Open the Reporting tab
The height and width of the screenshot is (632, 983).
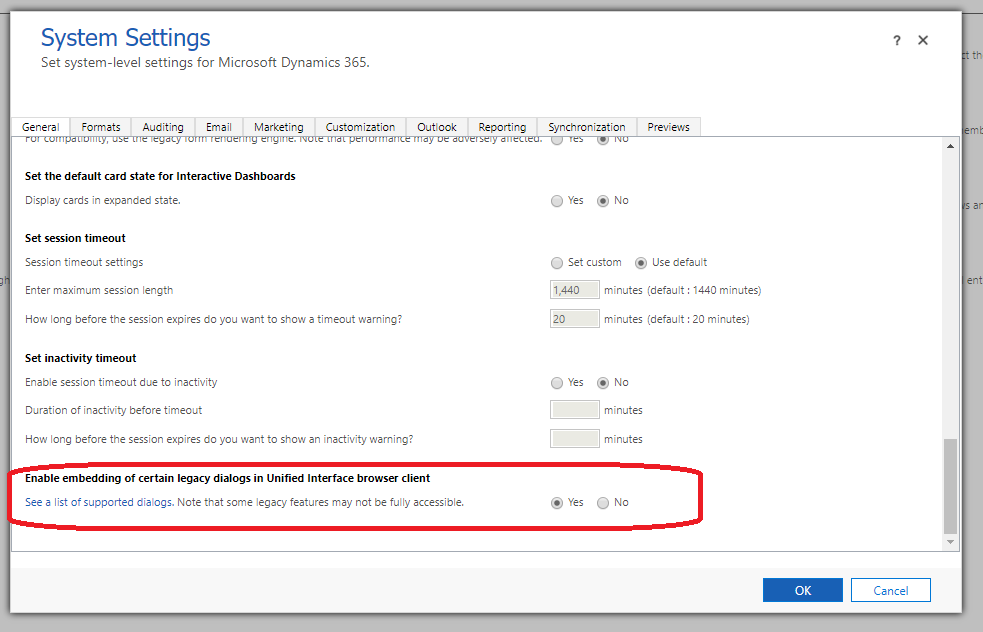502,126
